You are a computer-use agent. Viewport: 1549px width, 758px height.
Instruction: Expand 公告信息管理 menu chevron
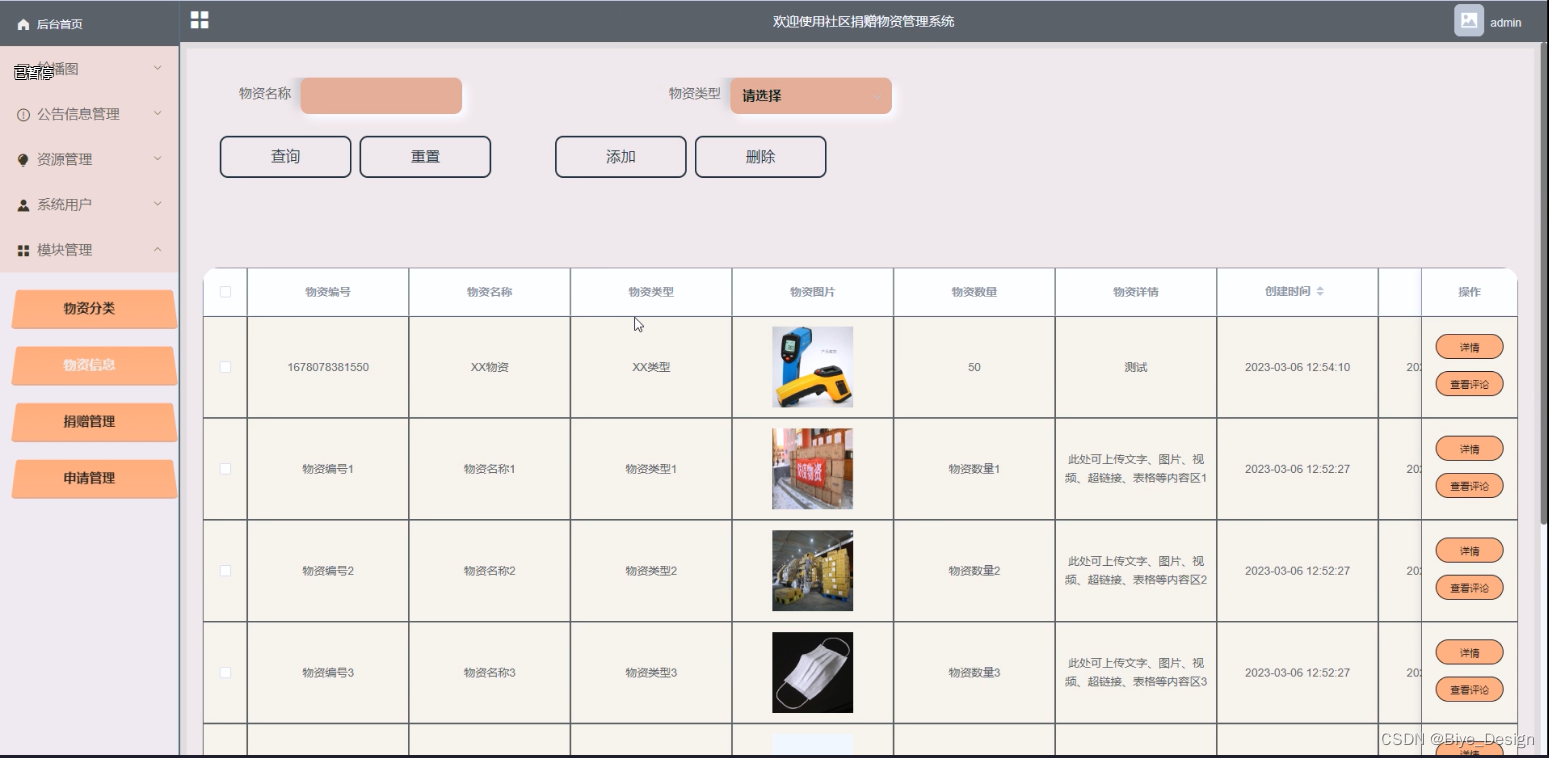[x=157, y=113]
